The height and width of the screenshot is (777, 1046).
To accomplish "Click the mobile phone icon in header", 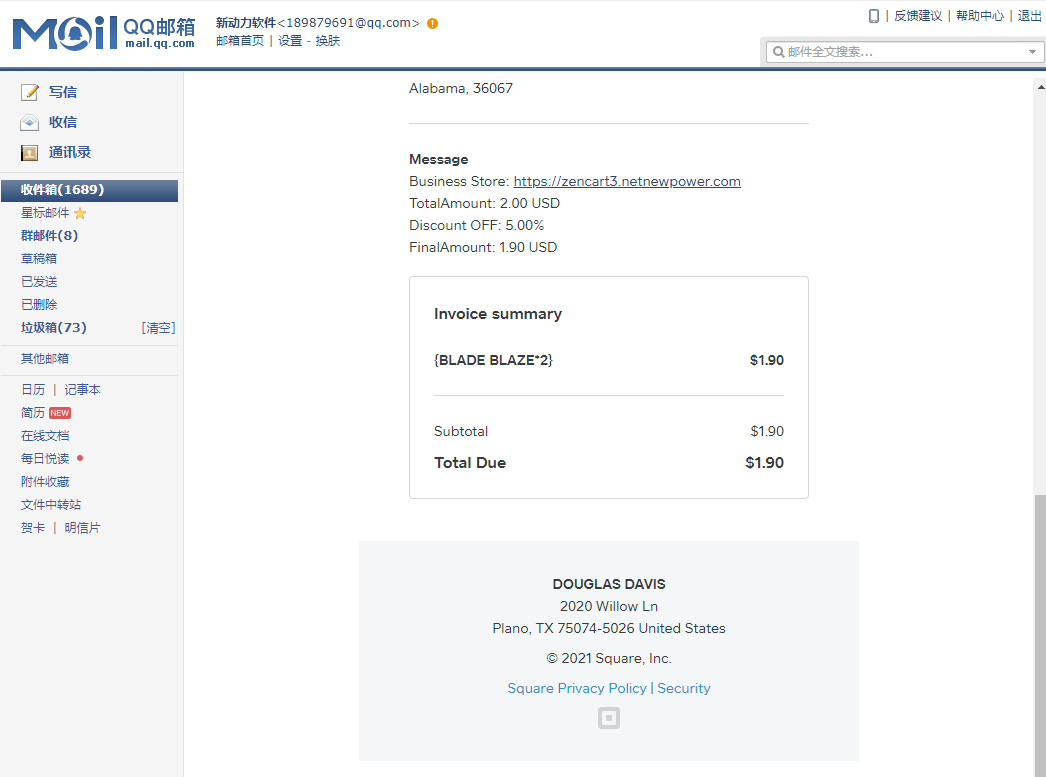I will (x=873, y=16).
